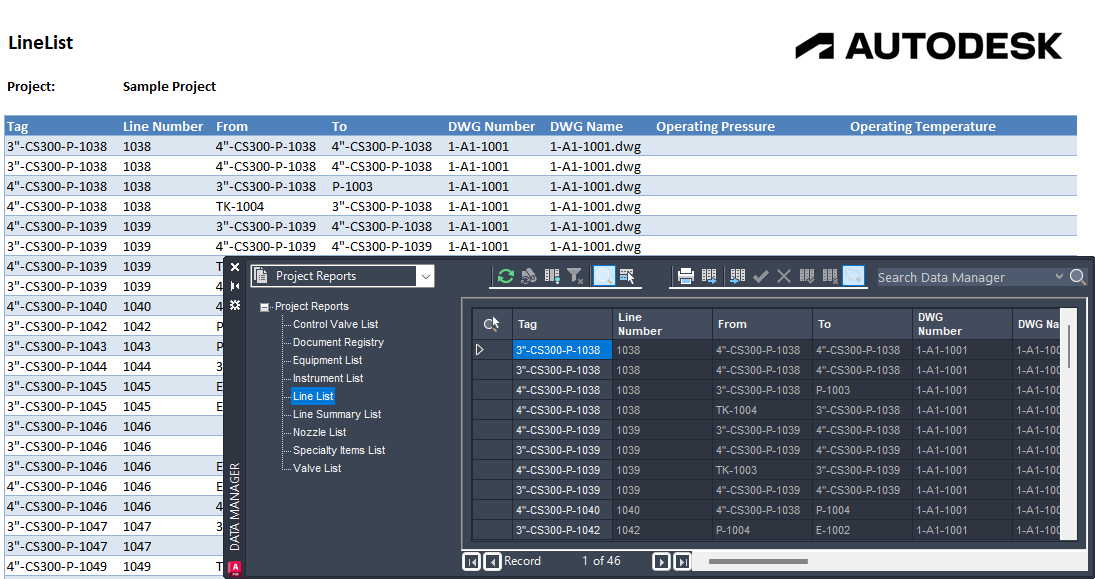The image size is (1095, 579).
Task: Click the Remove Filter funnel icon
Action: point(575,276)
